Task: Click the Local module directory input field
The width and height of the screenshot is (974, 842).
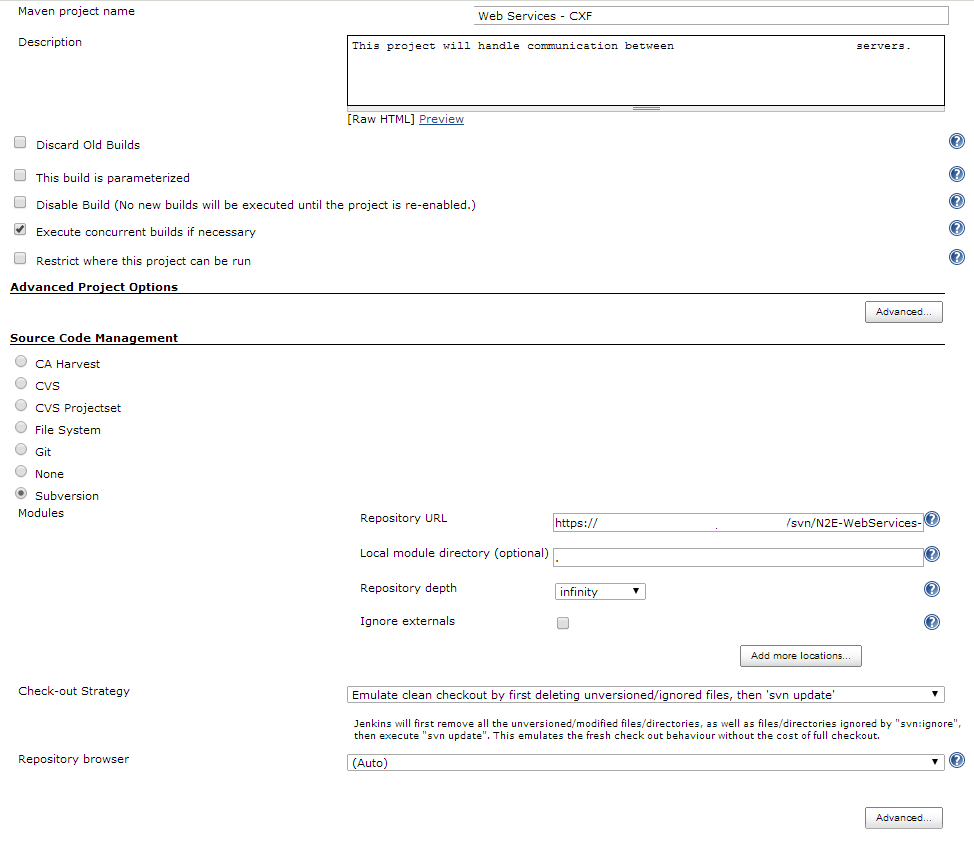Action: [737, 556]
